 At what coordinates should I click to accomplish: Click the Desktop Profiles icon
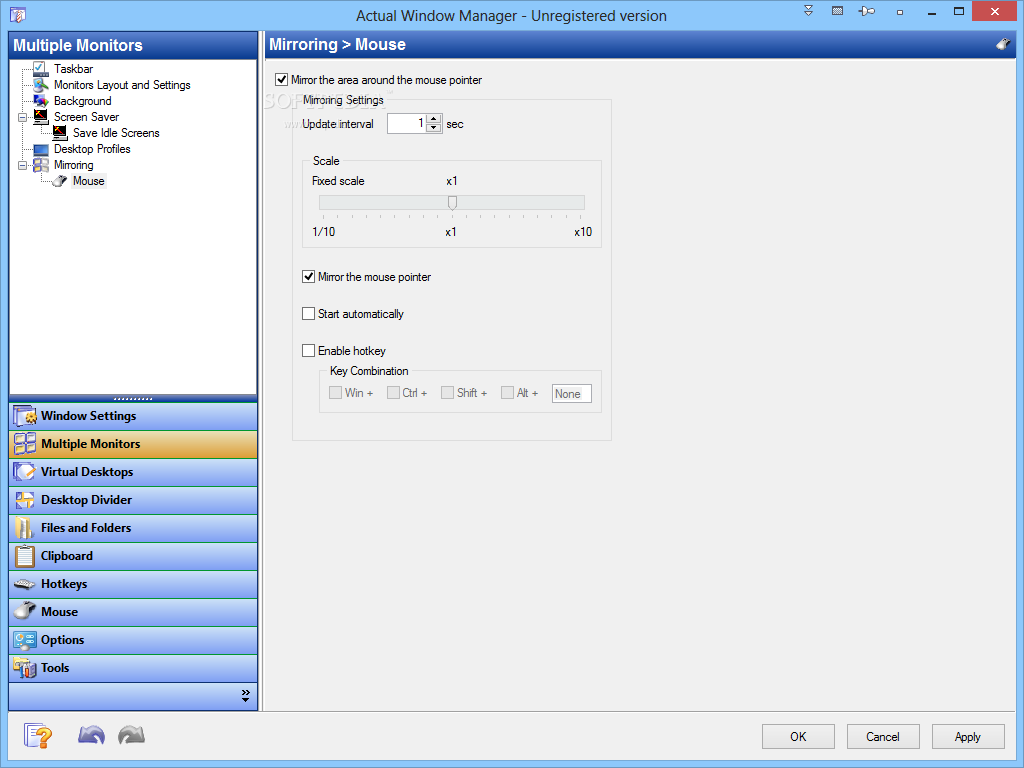[40, 149]
